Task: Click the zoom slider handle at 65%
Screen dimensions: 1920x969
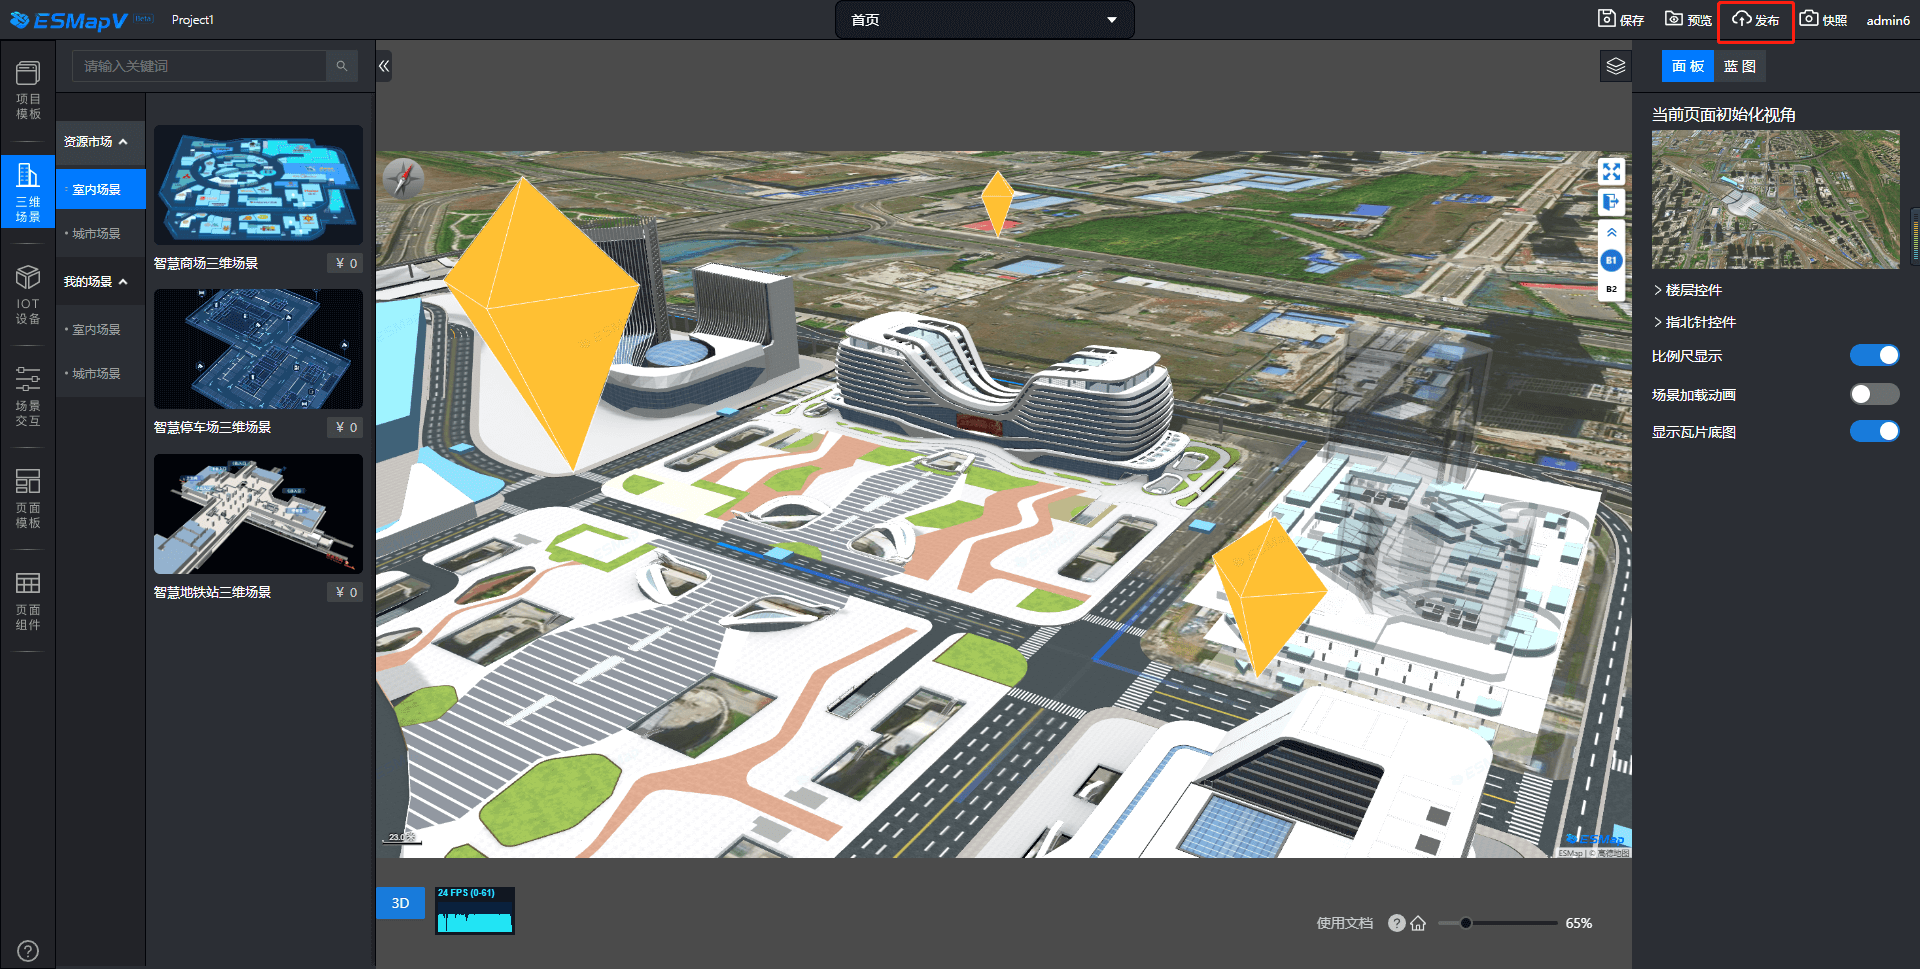Action: click(1466, 923)
